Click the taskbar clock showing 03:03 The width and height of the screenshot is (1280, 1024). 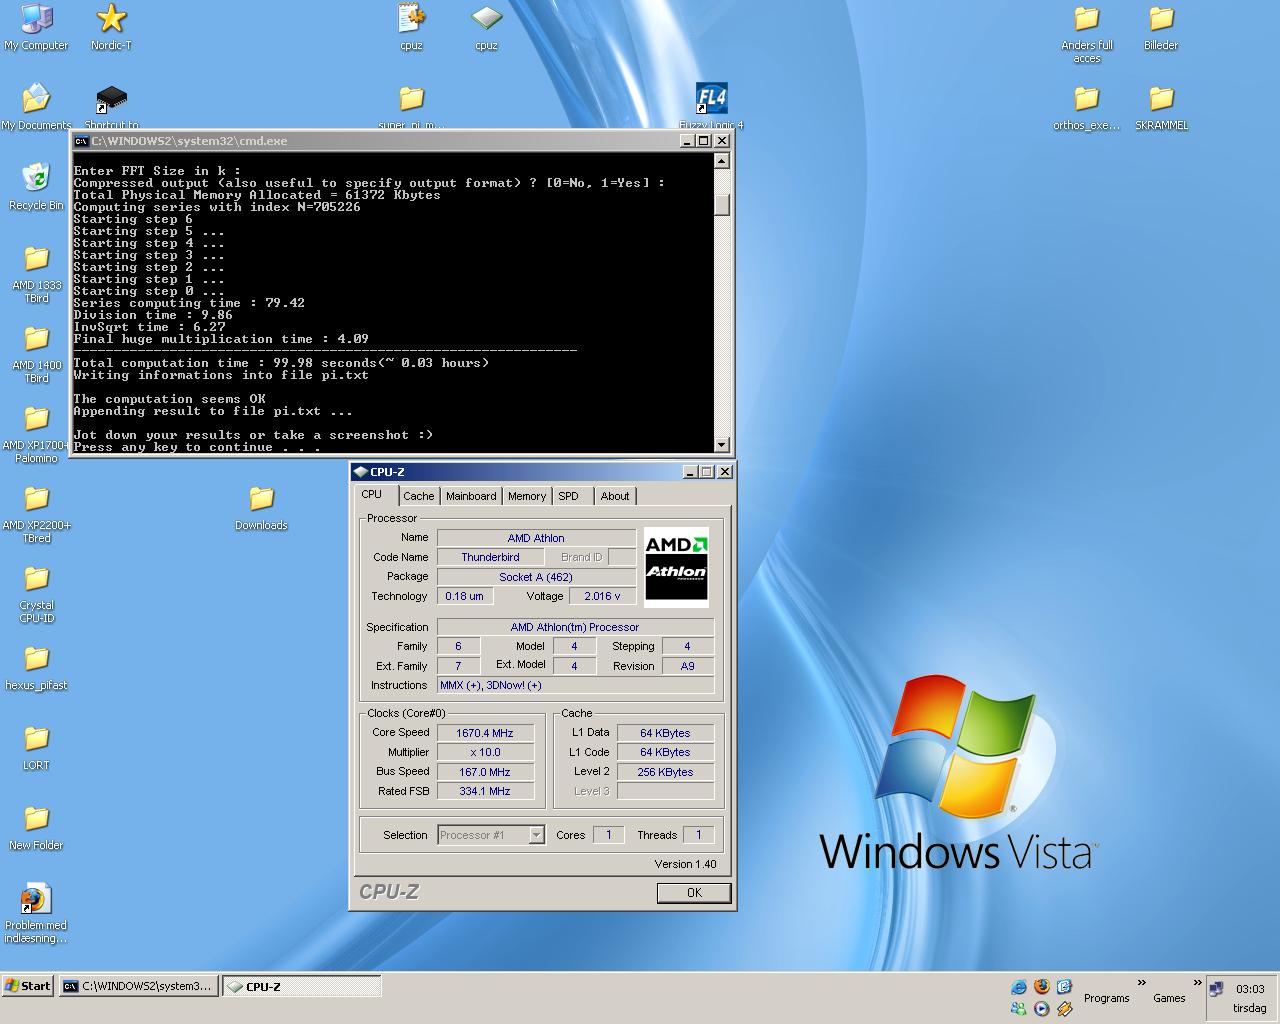(x=1250, y=989)
